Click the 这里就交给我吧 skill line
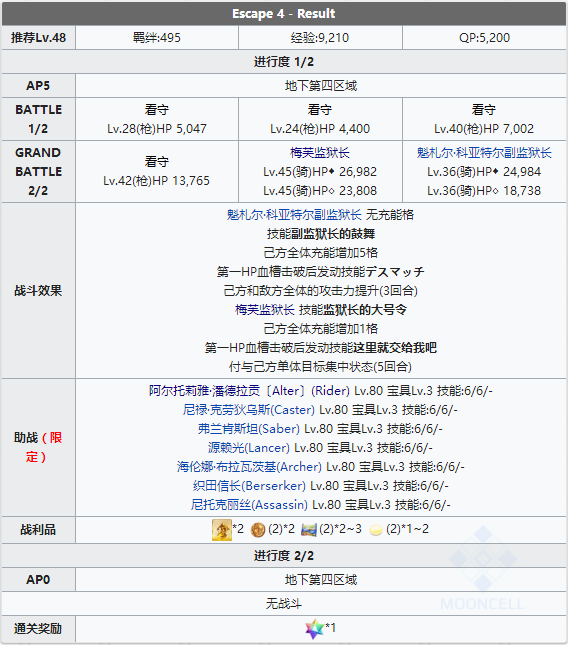The height and width of the screenshot is (645, 568). coord(321,348)
